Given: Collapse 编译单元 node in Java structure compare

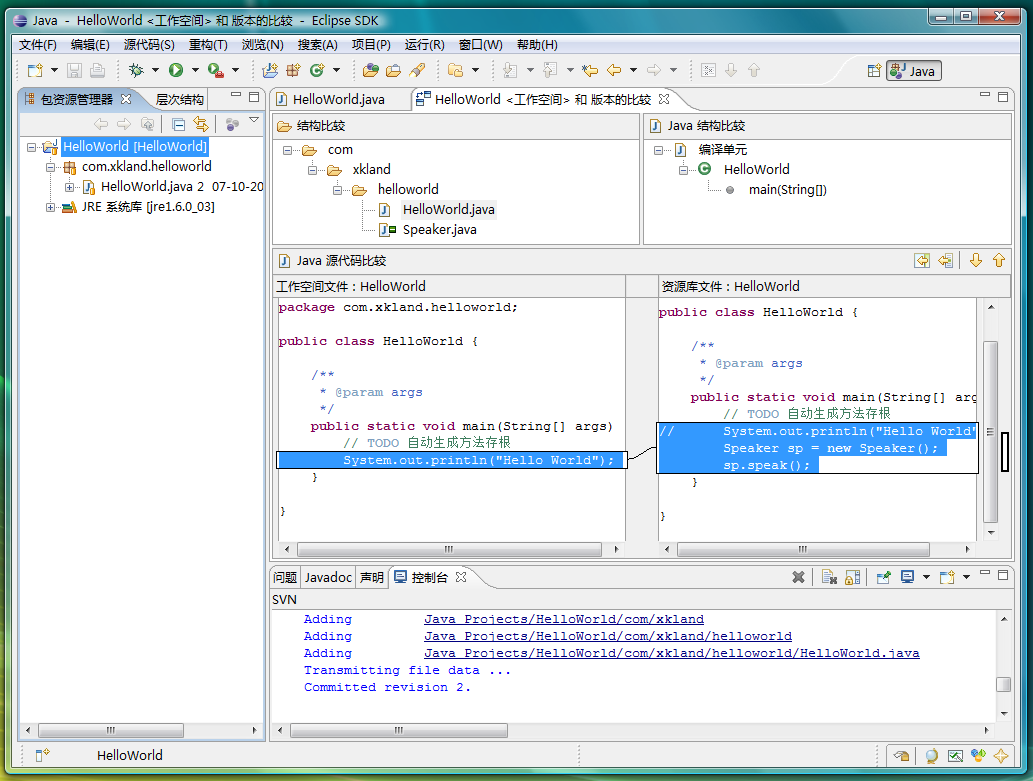Looking at the screenshot, I should pyautogui.click(x=658, y=150).
